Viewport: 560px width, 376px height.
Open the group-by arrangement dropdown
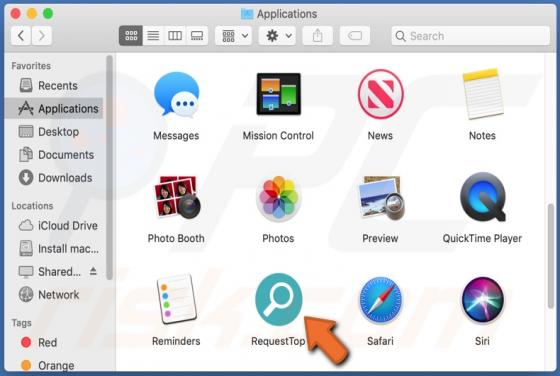pos(233,36)
